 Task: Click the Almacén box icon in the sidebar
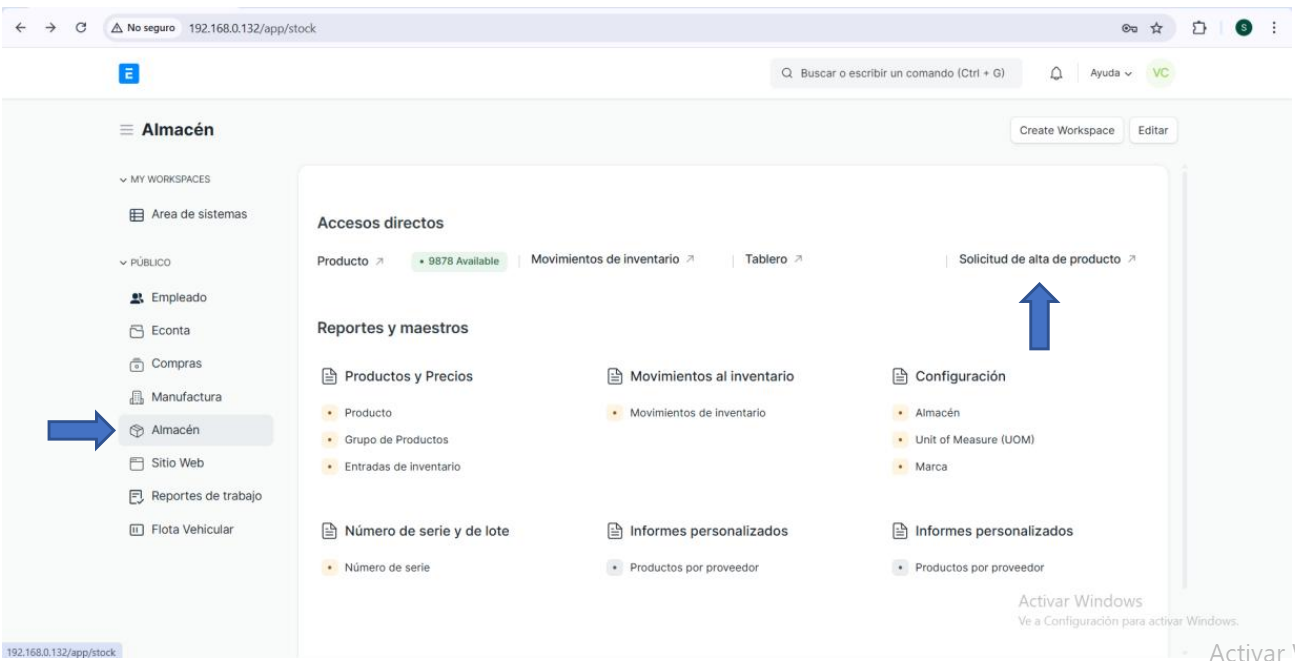[137, 430]
